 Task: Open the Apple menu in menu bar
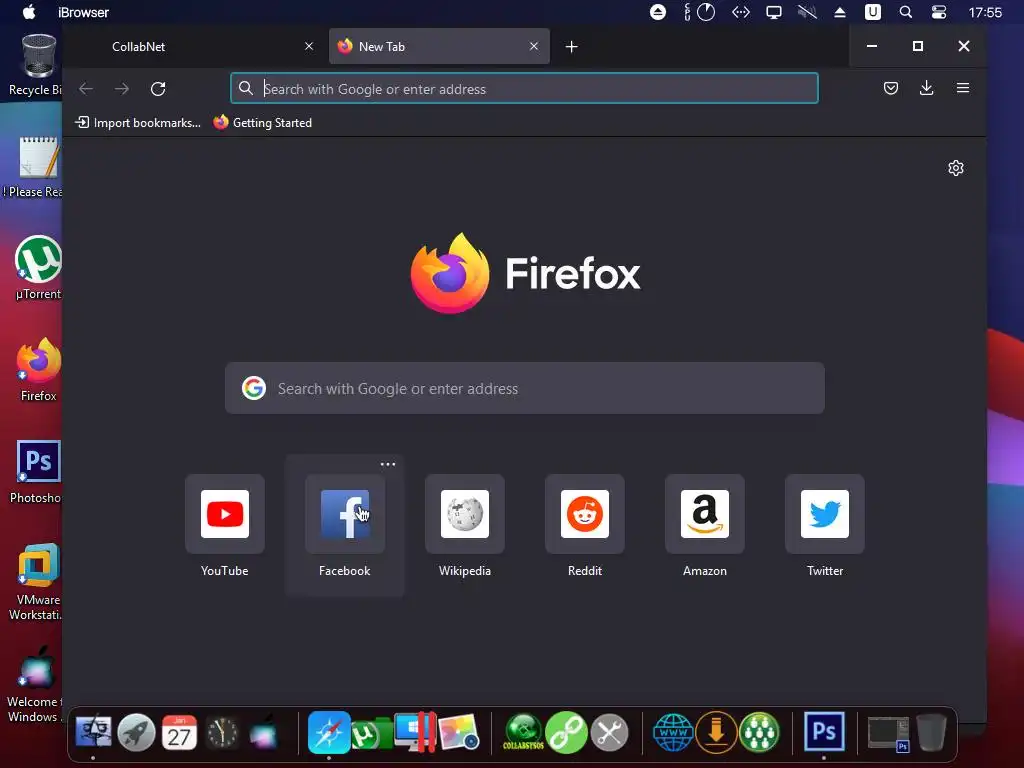pyautogui.click(x=29, y=12)
